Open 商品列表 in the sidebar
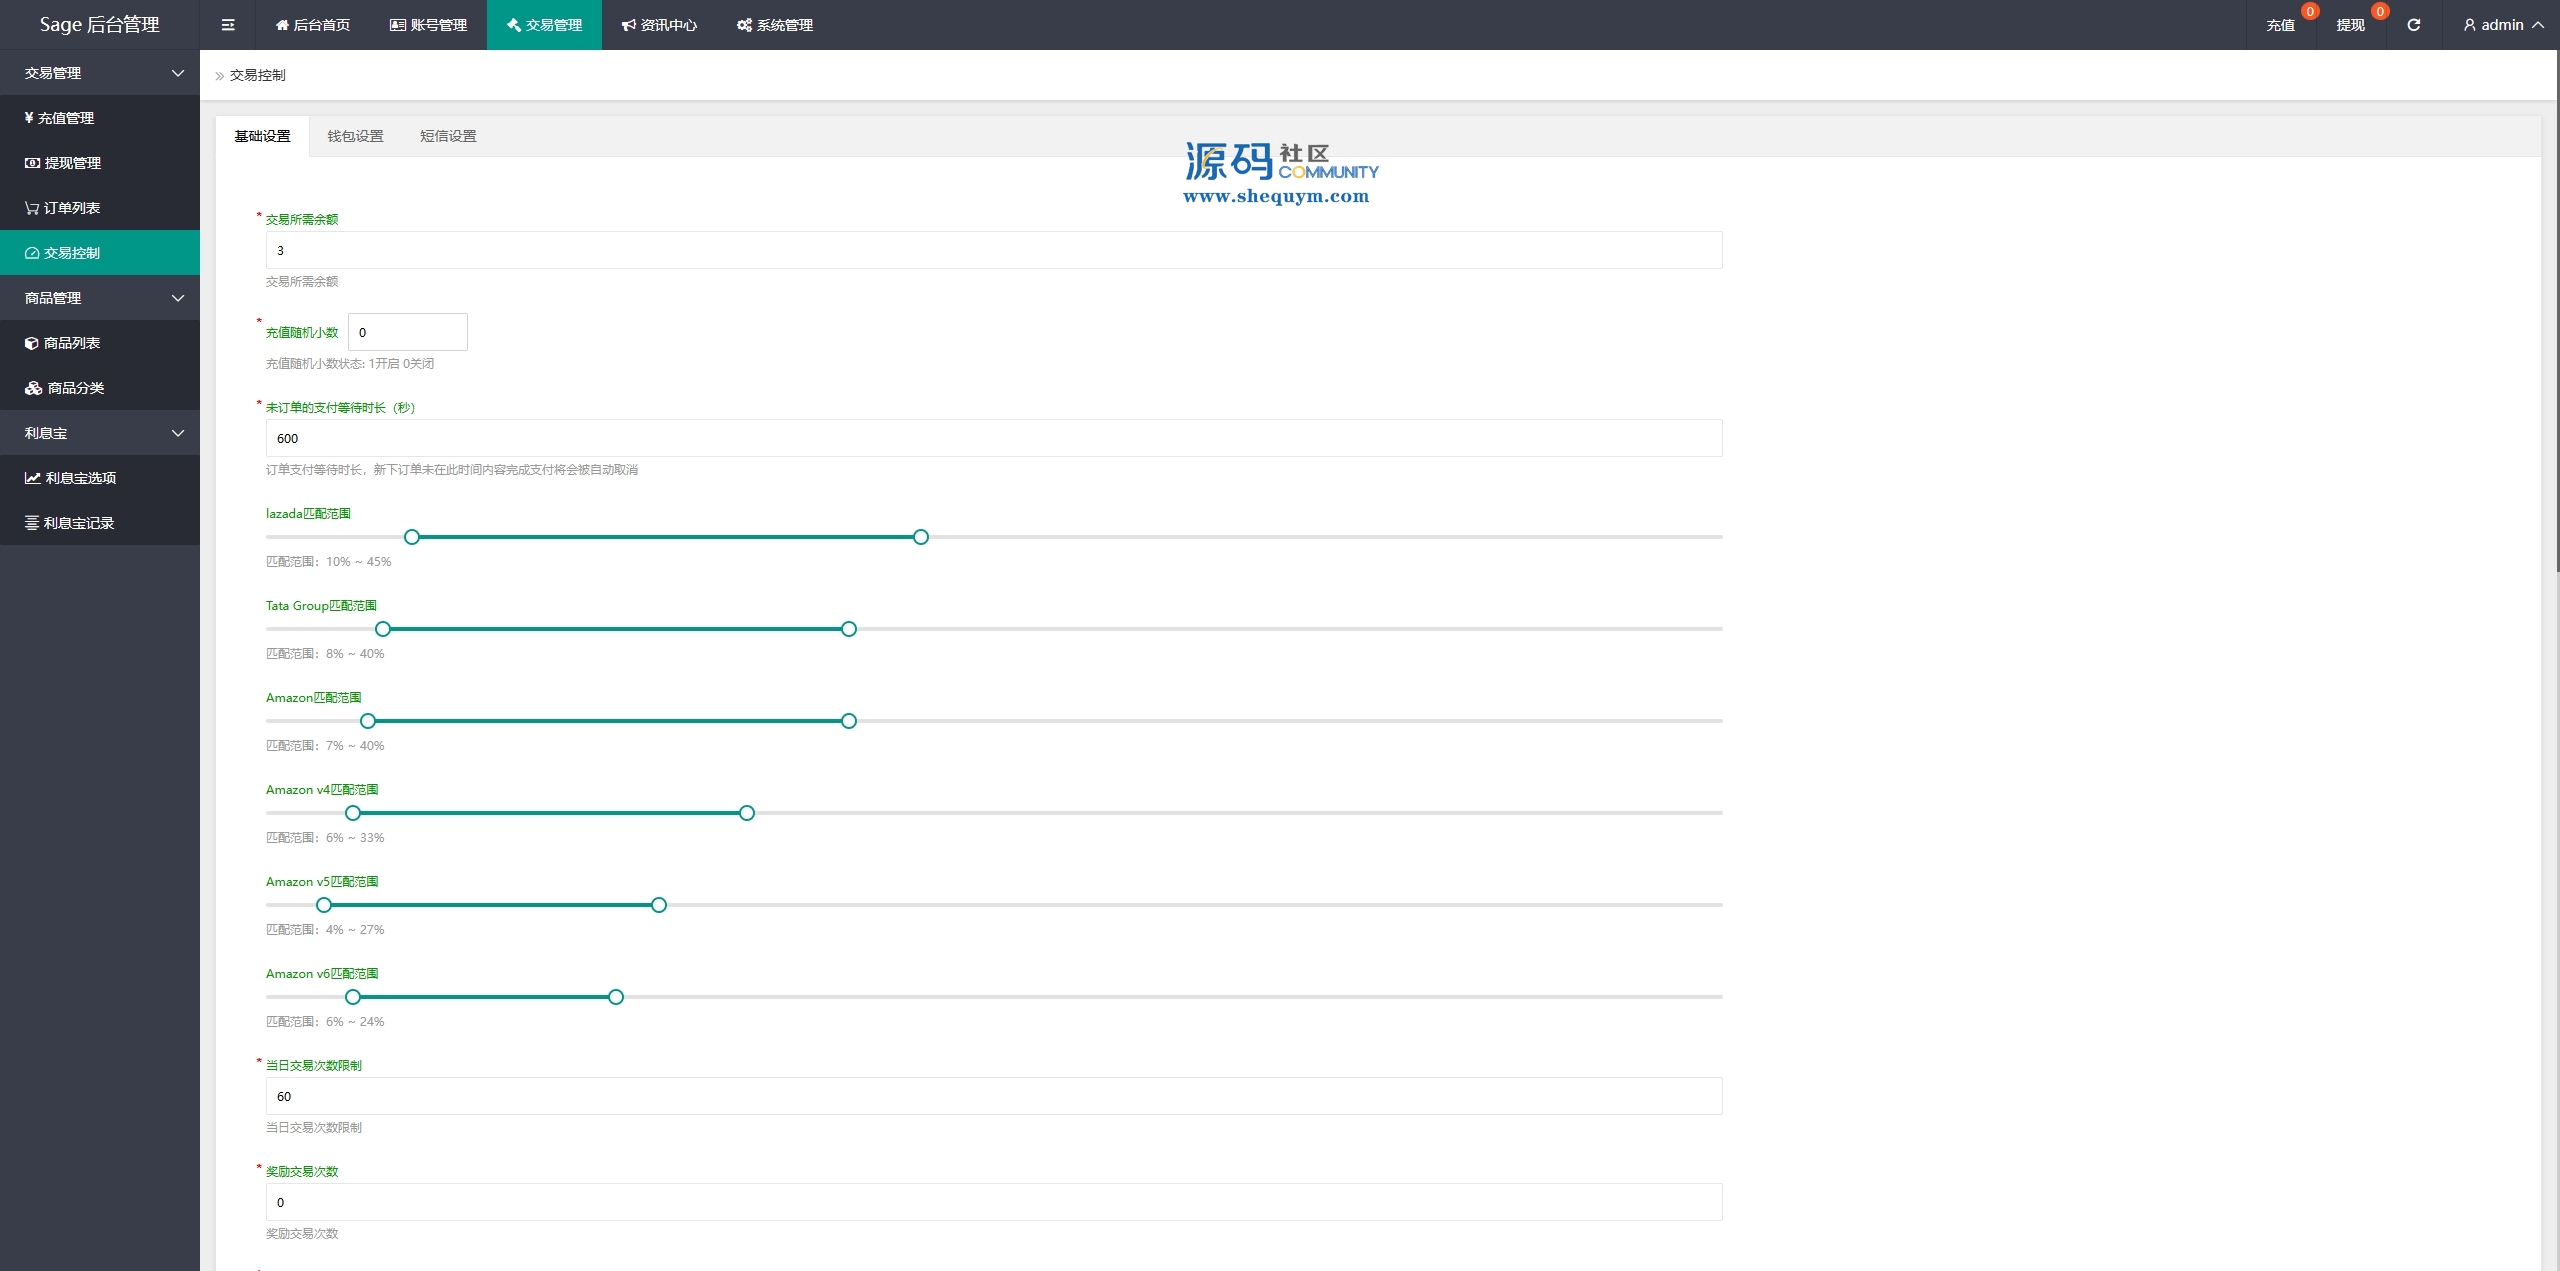 click(x=70, y=343)
